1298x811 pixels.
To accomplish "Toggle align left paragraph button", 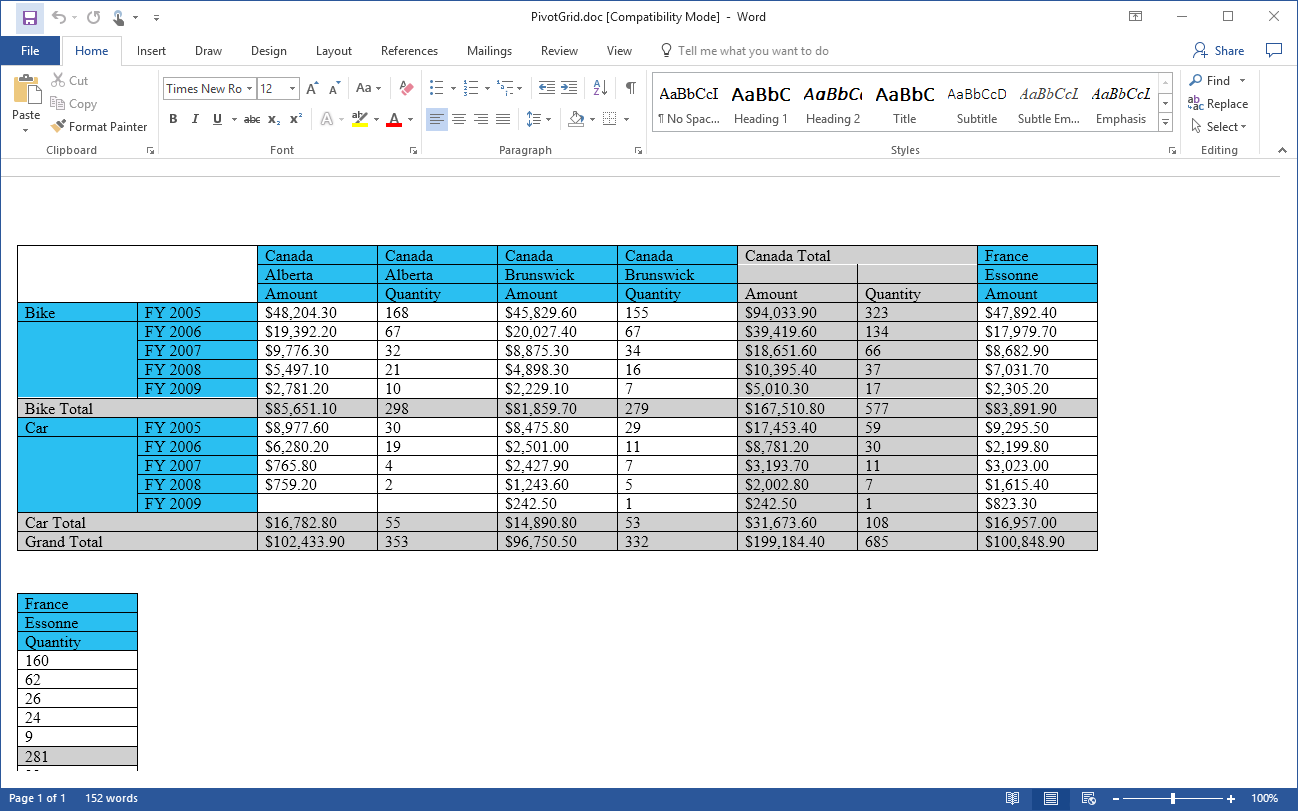I will 437,119.
